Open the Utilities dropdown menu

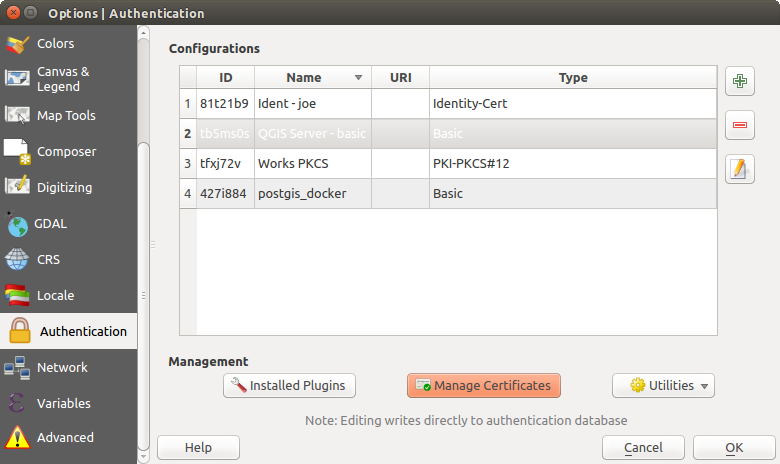point(663,385)
